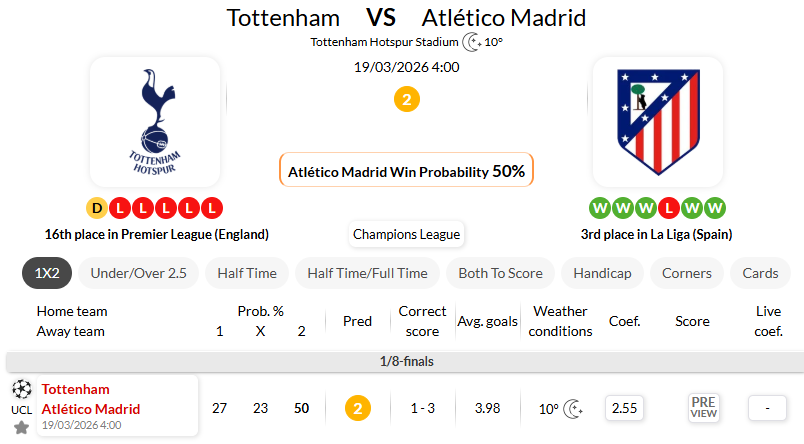Click the orange prediction circle in match row
The width and height of the screenshot is (804, 444).
click(357, 408)
